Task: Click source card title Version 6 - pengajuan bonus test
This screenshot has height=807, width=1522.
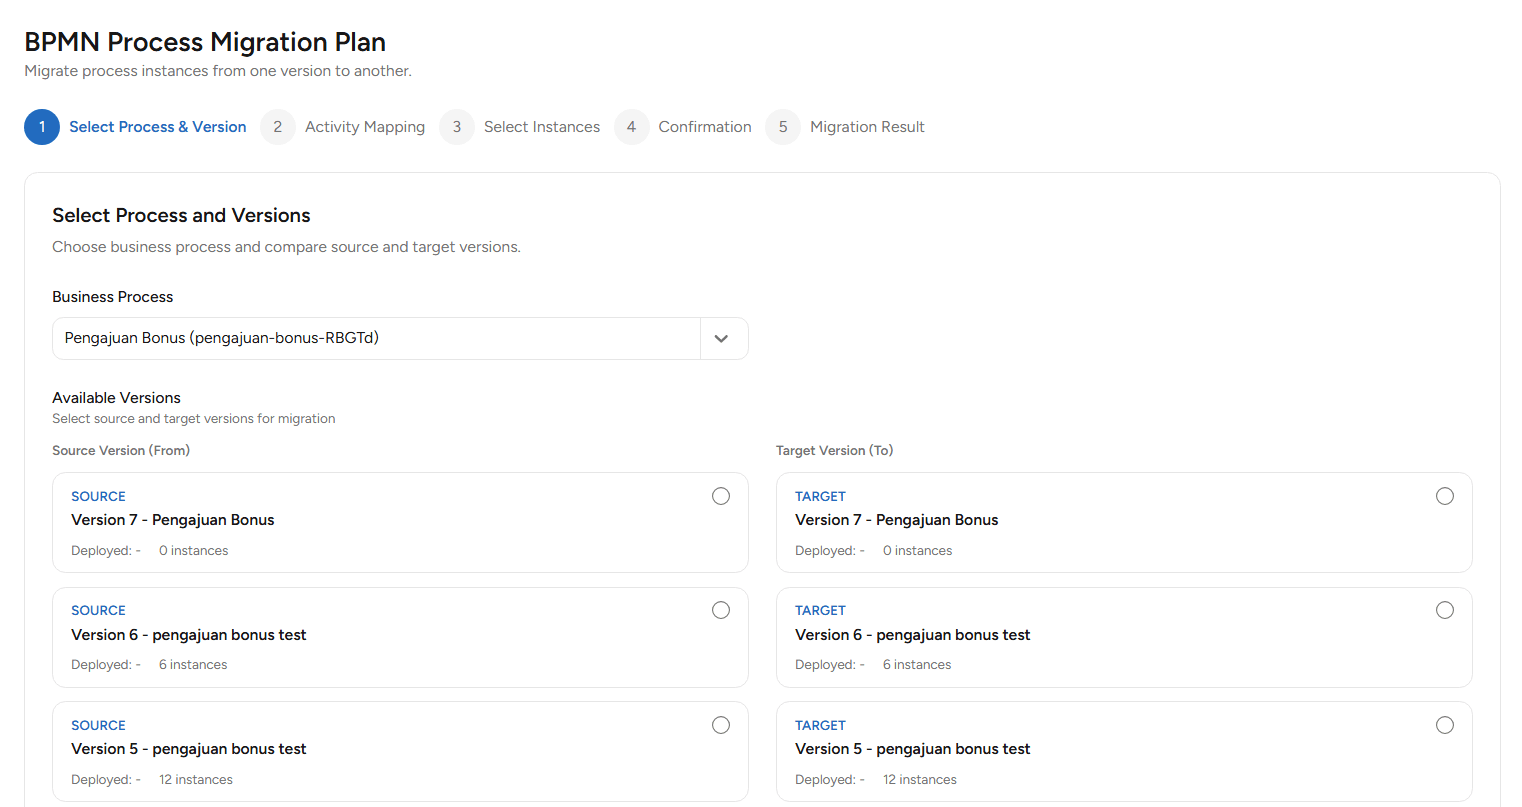Action: [x=189, y=635]
